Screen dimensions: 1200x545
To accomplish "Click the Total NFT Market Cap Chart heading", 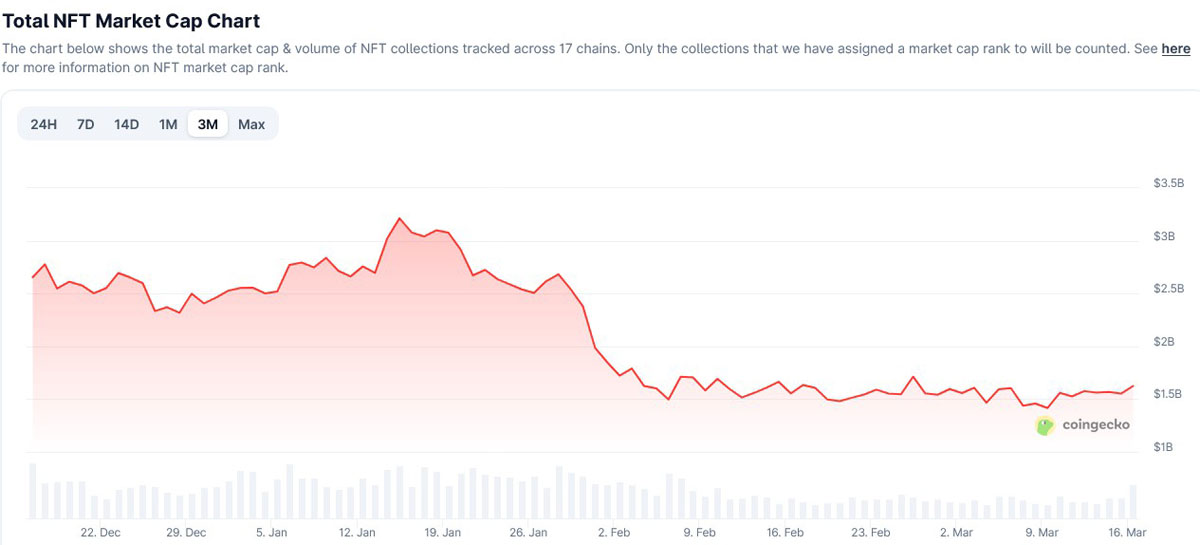I will [131, 20].
